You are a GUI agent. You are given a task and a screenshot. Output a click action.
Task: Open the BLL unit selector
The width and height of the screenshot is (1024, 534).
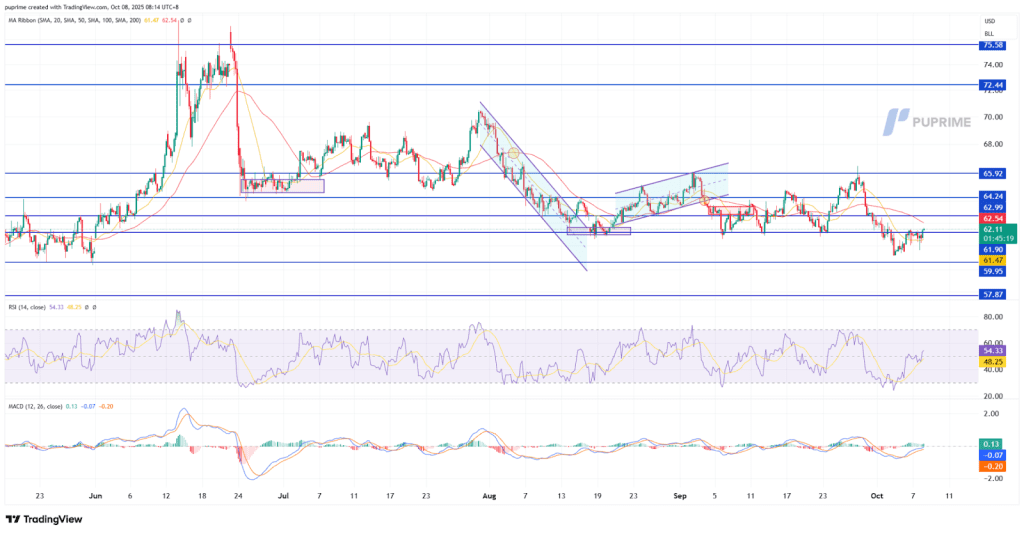pyautogui.click(x=989, y=32)
